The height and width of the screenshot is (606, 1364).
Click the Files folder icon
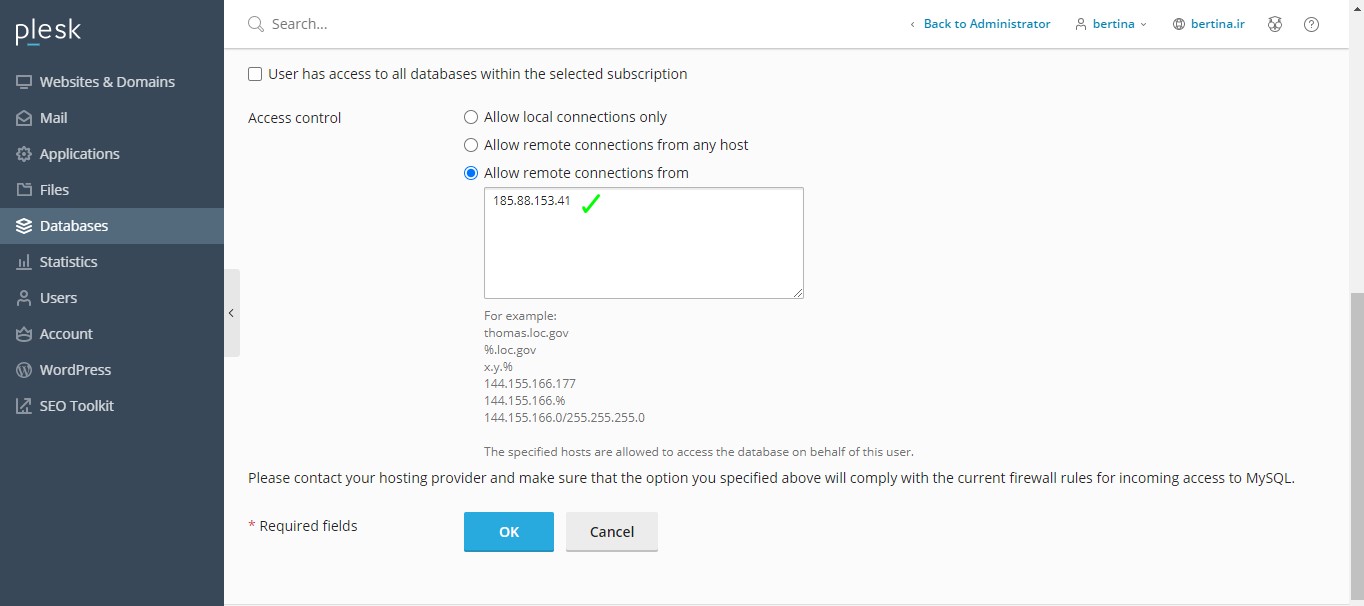[x=24, y=190]
